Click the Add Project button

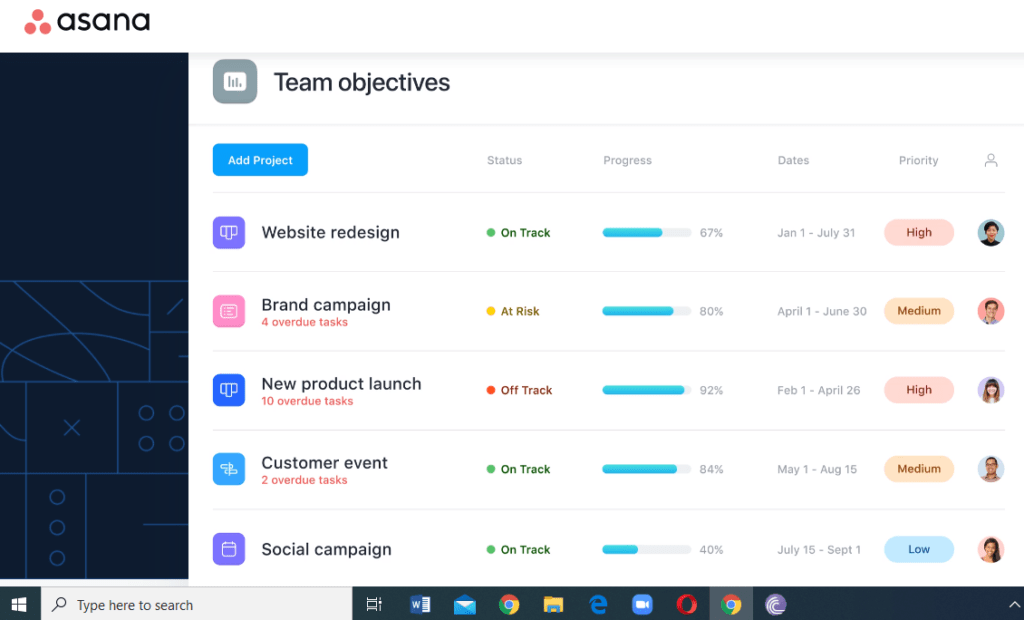(259, 159)
